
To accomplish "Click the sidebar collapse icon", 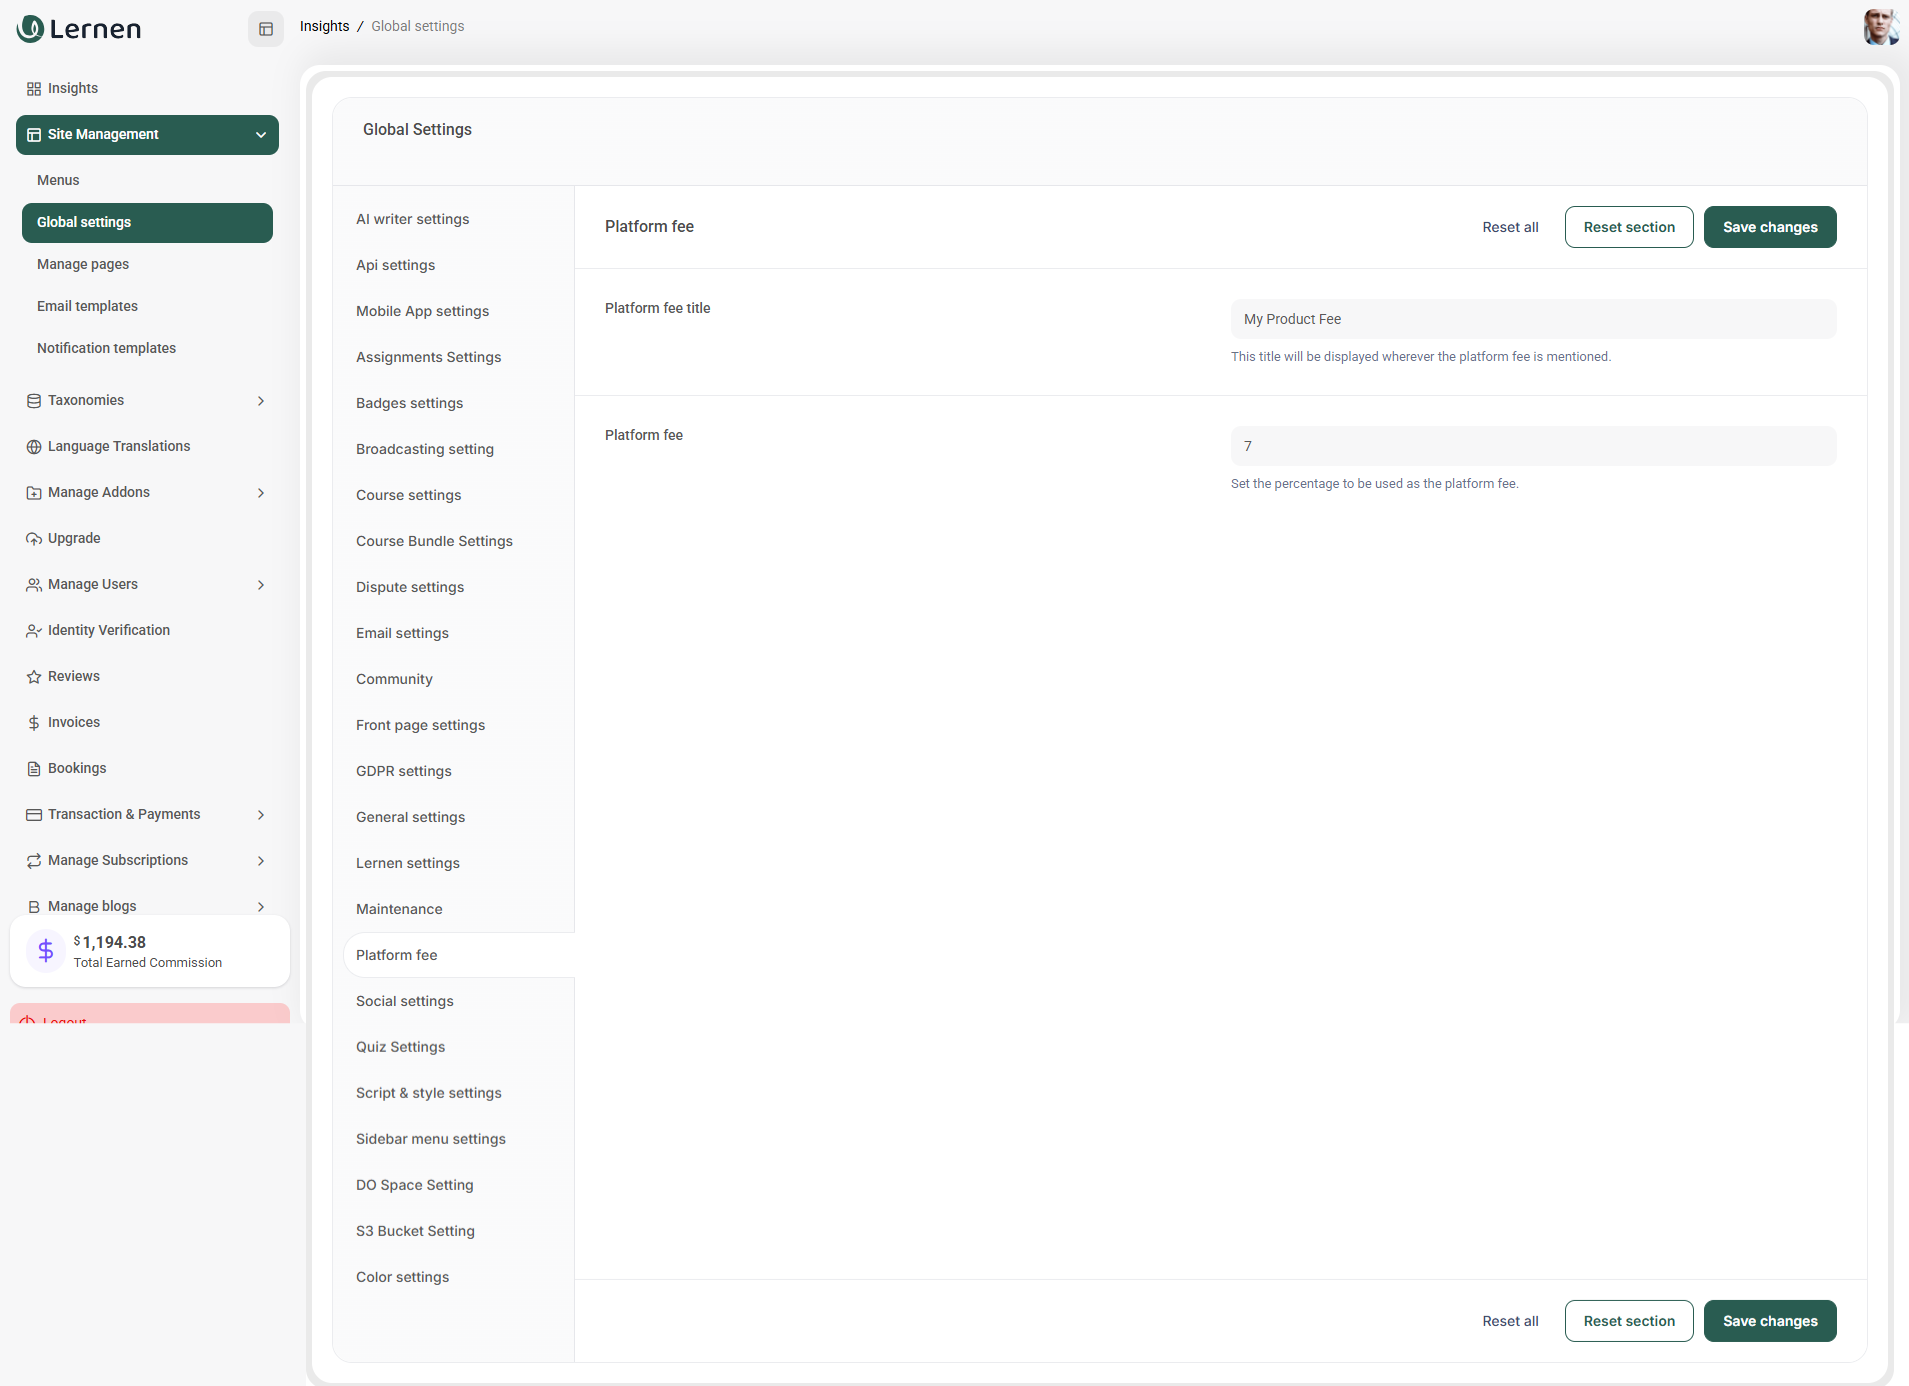I will (266, 29).
